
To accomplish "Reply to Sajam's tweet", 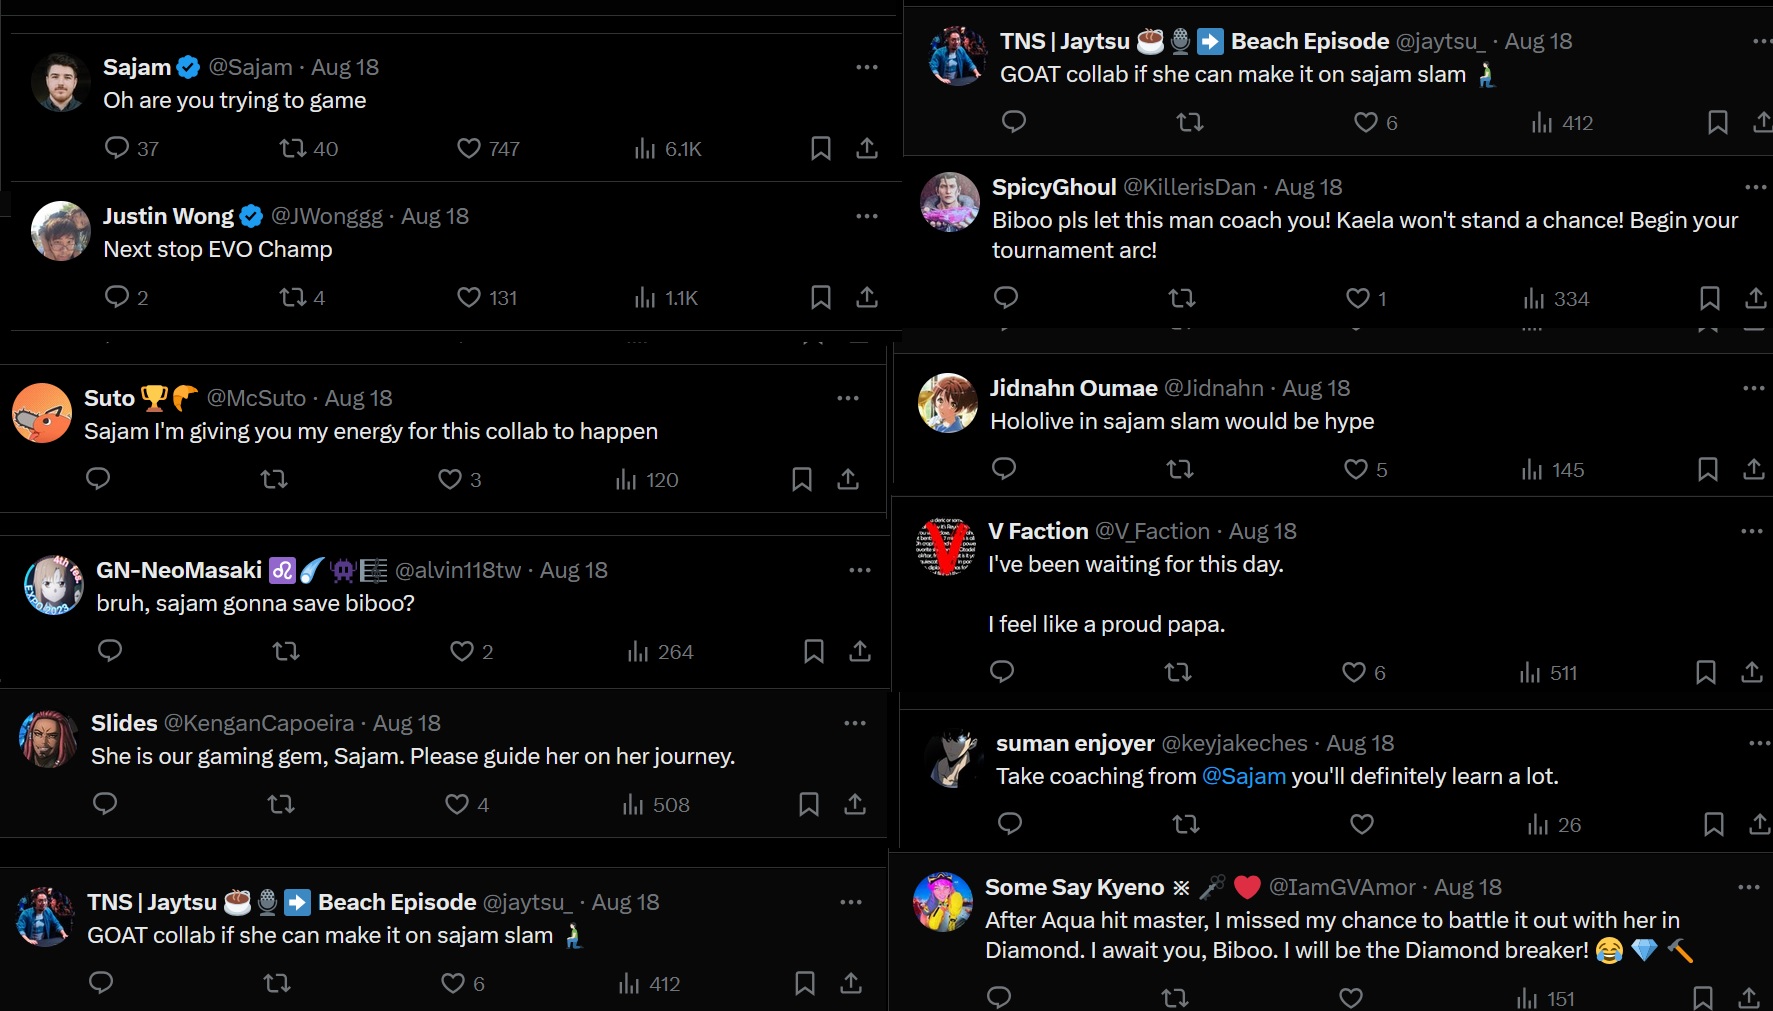I will click(117, 148).
